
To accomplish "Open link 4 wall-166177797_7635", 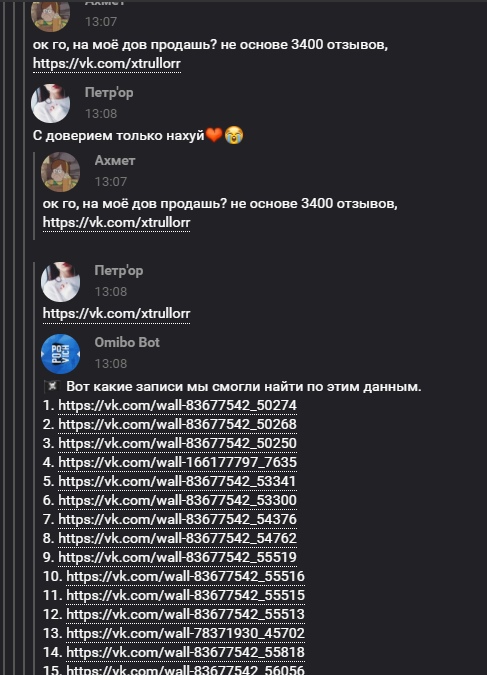I will click(x=177, y=462).
